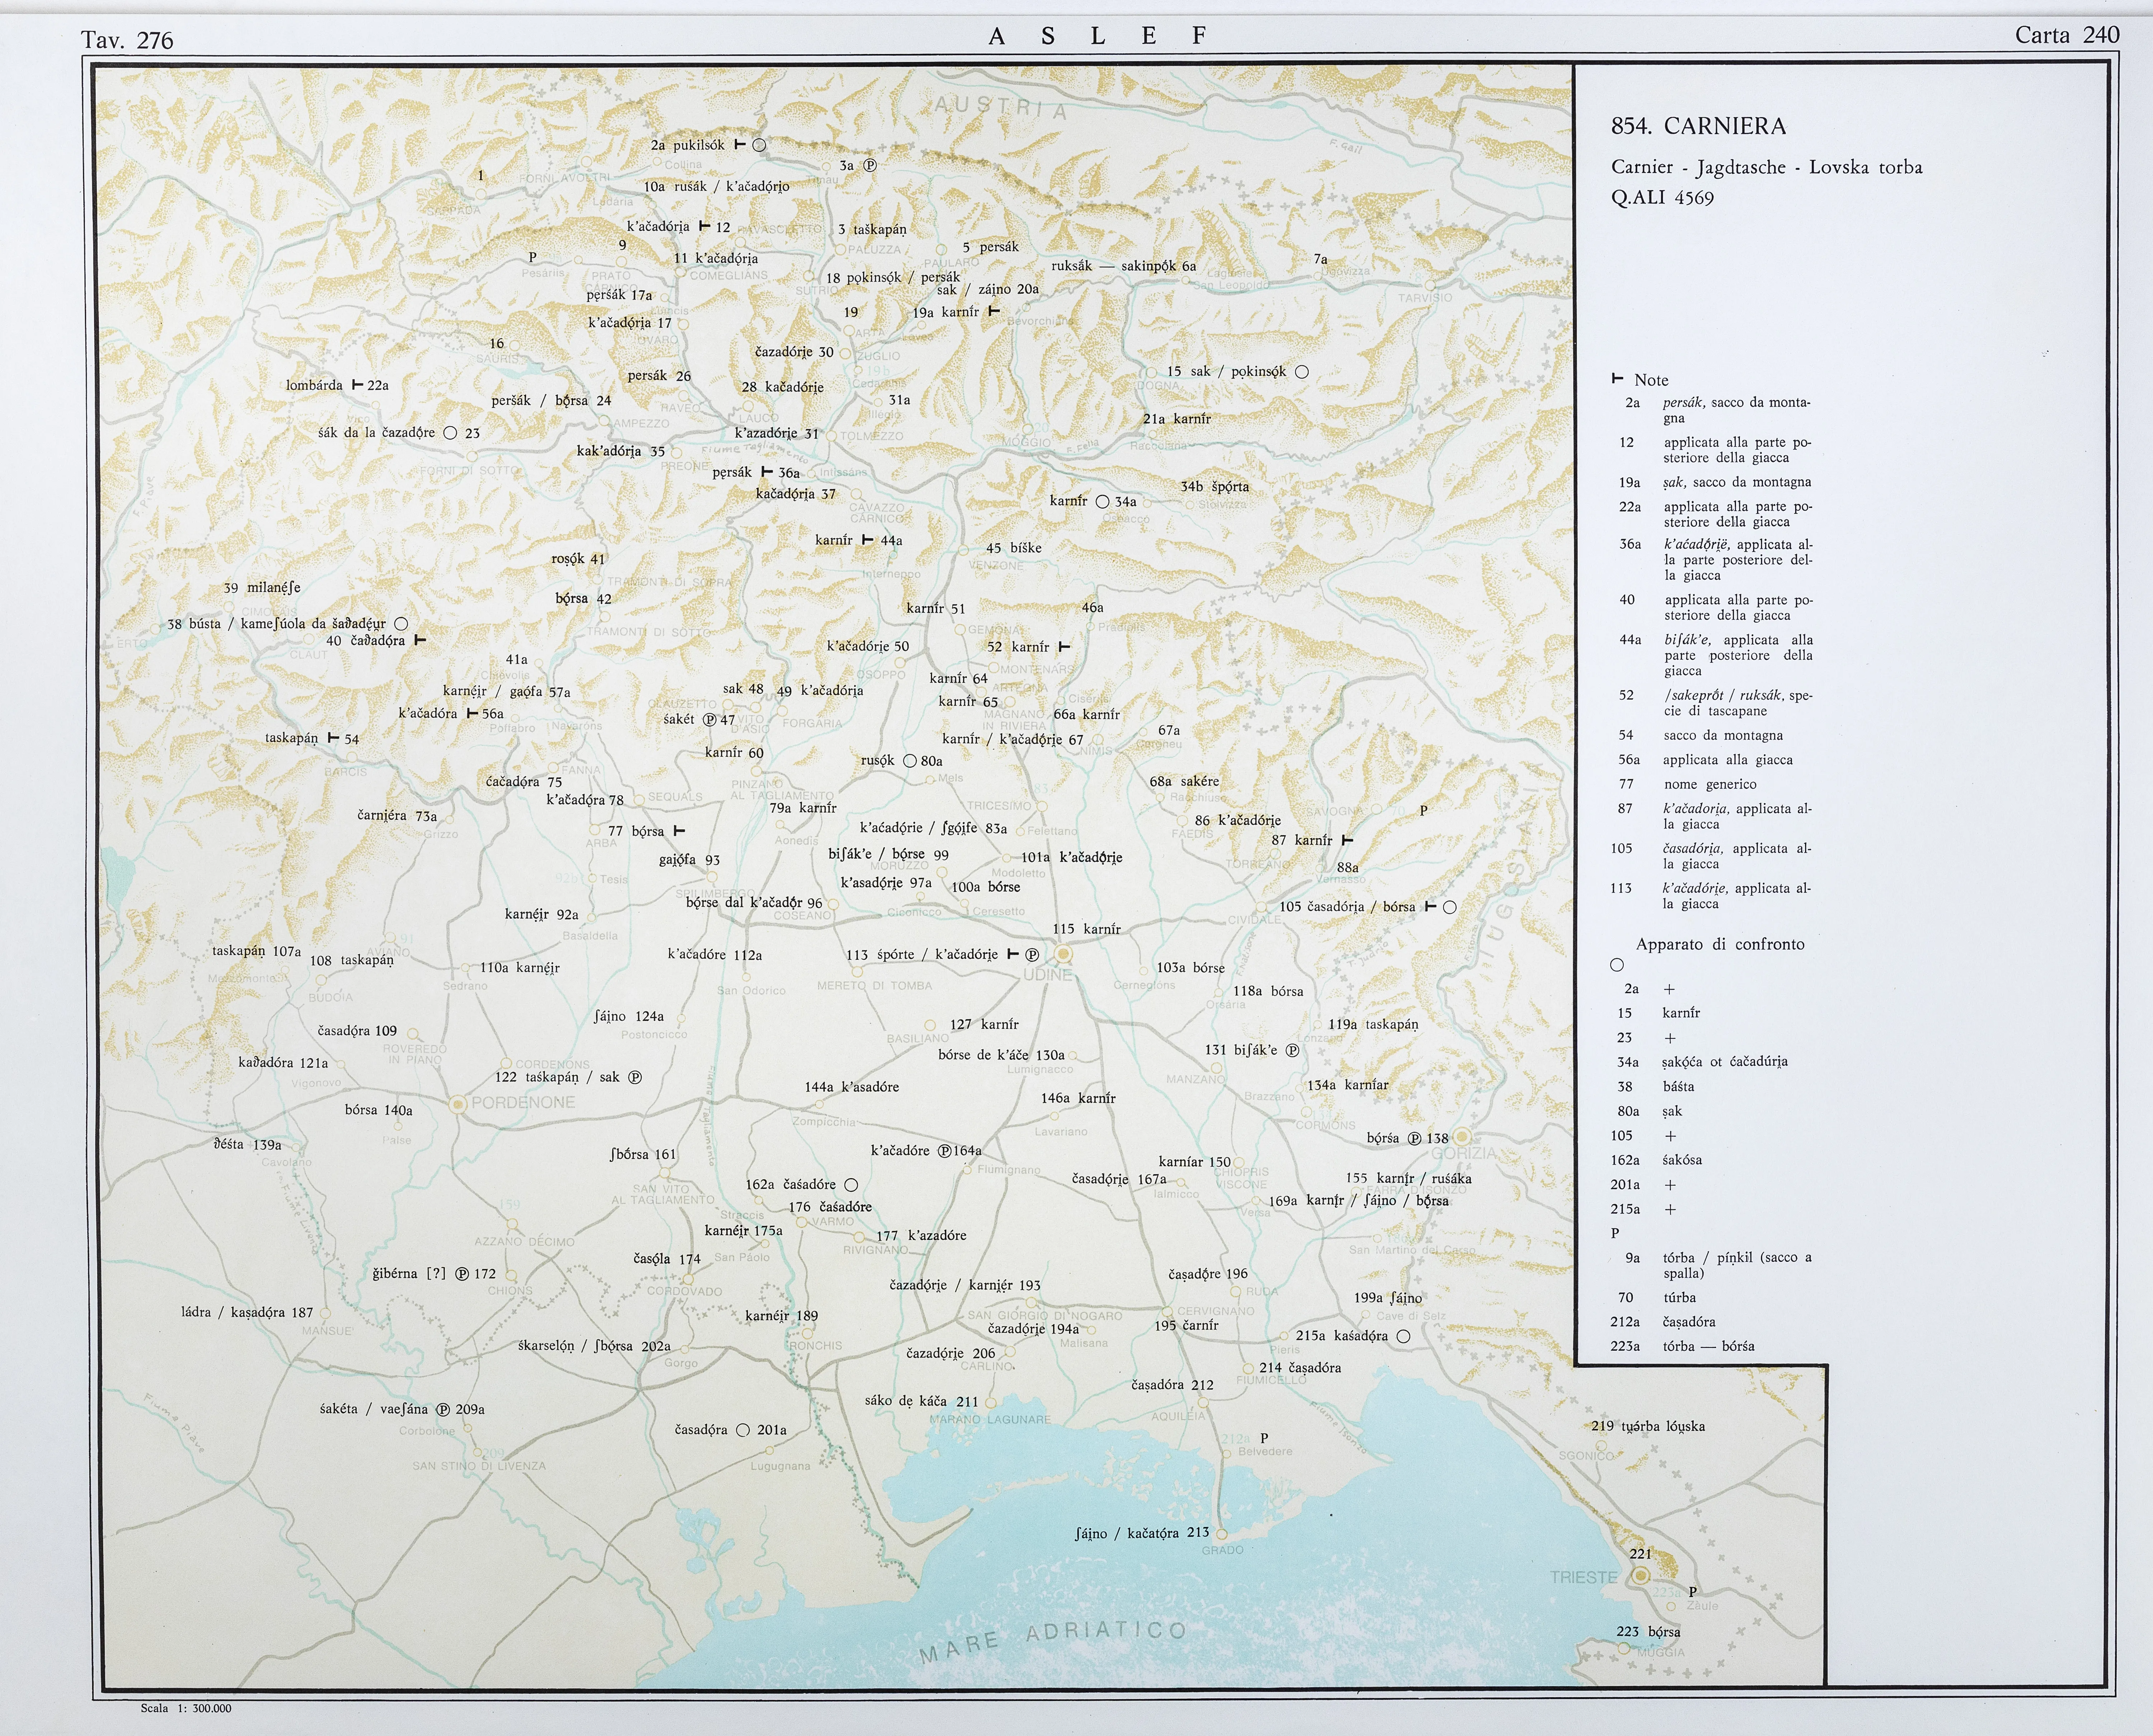This screenshot has width=2153, height=1736.
Task: Click the Gorizia city marker circle
Action: (x=1462, y=1137)
